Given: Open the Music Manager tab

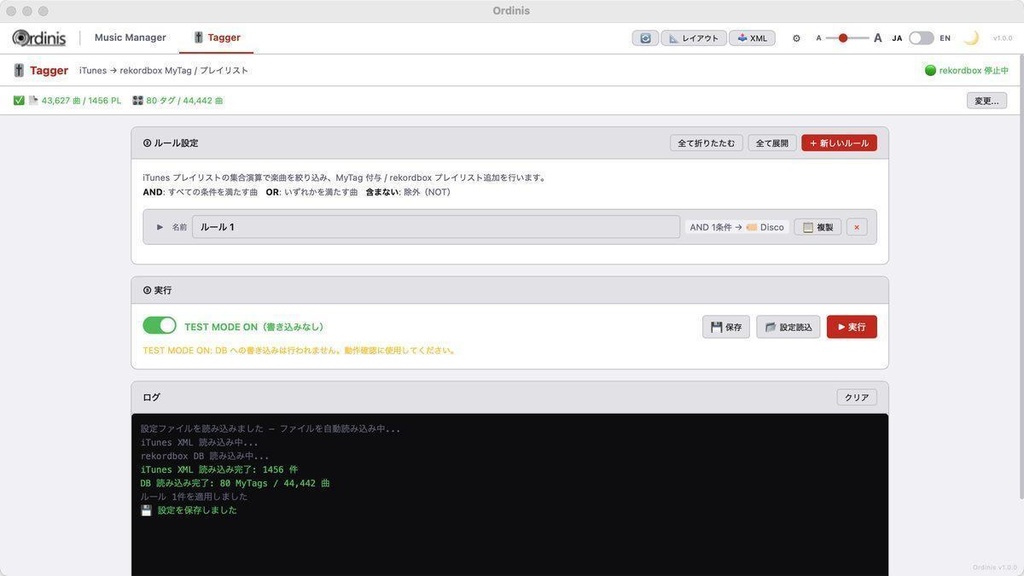Looking at the screenshot, I should pos(130,37).
